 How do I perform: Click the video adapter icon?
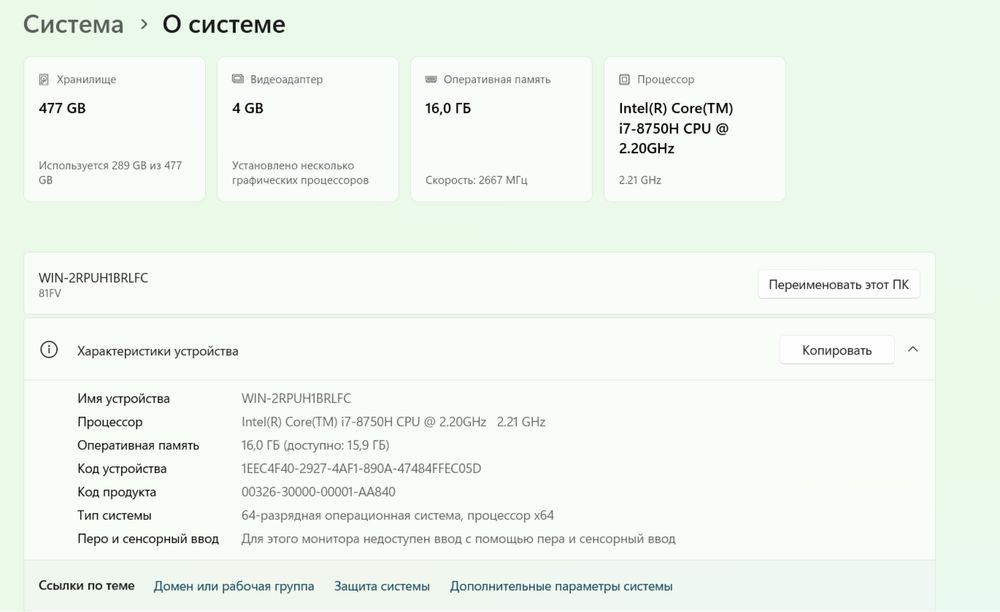pos(238,79)
